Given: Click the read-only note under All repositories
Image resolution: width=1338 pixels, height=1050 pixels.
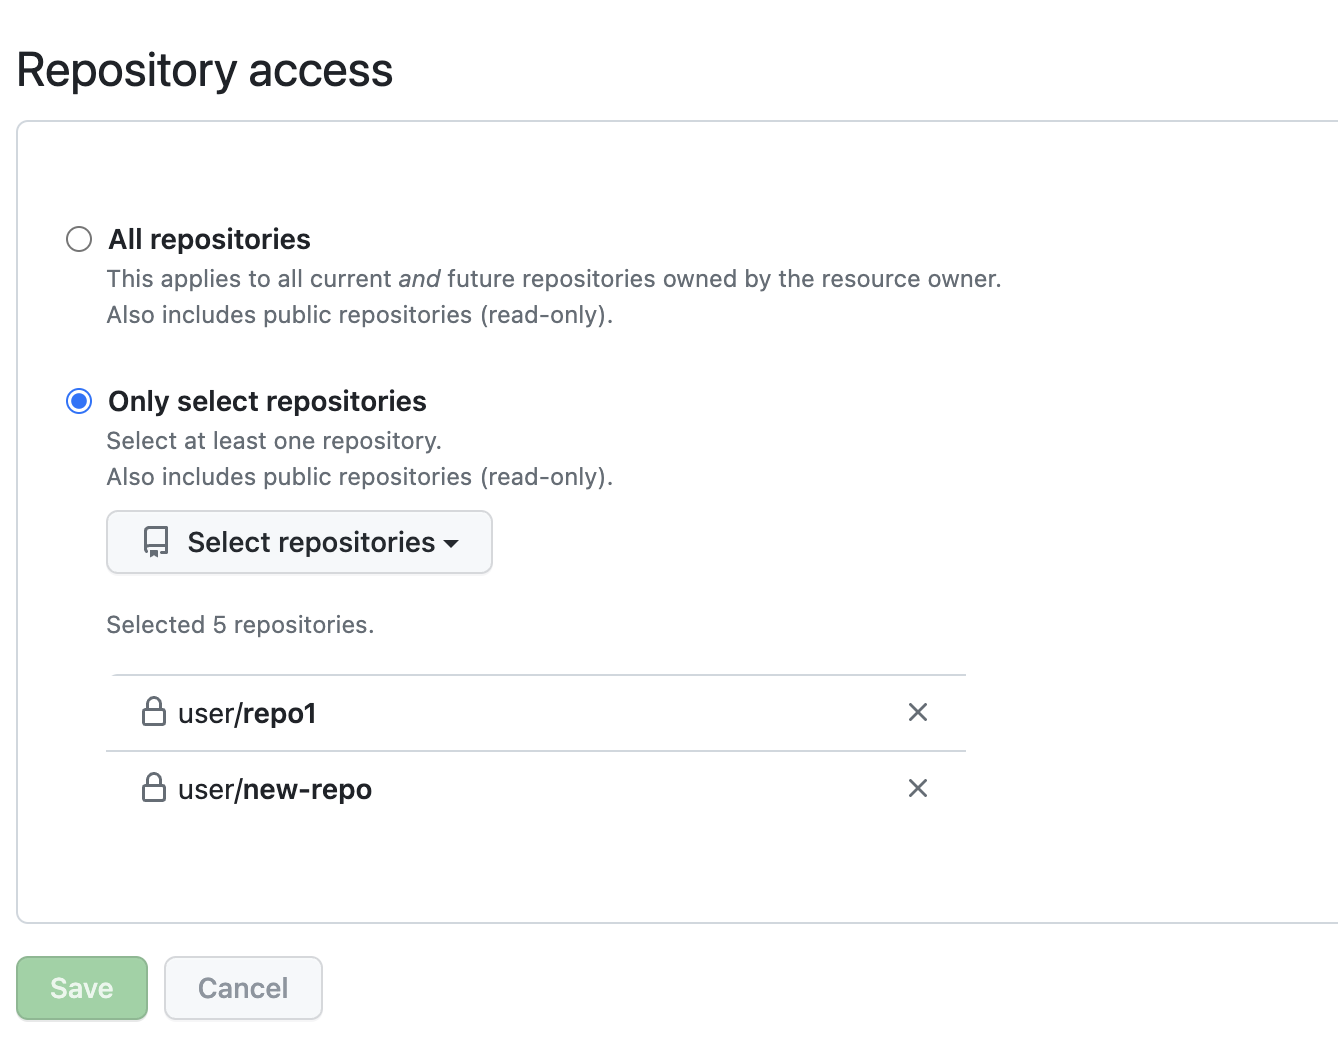Looking at the screenshot, I should tap(360, 315).
